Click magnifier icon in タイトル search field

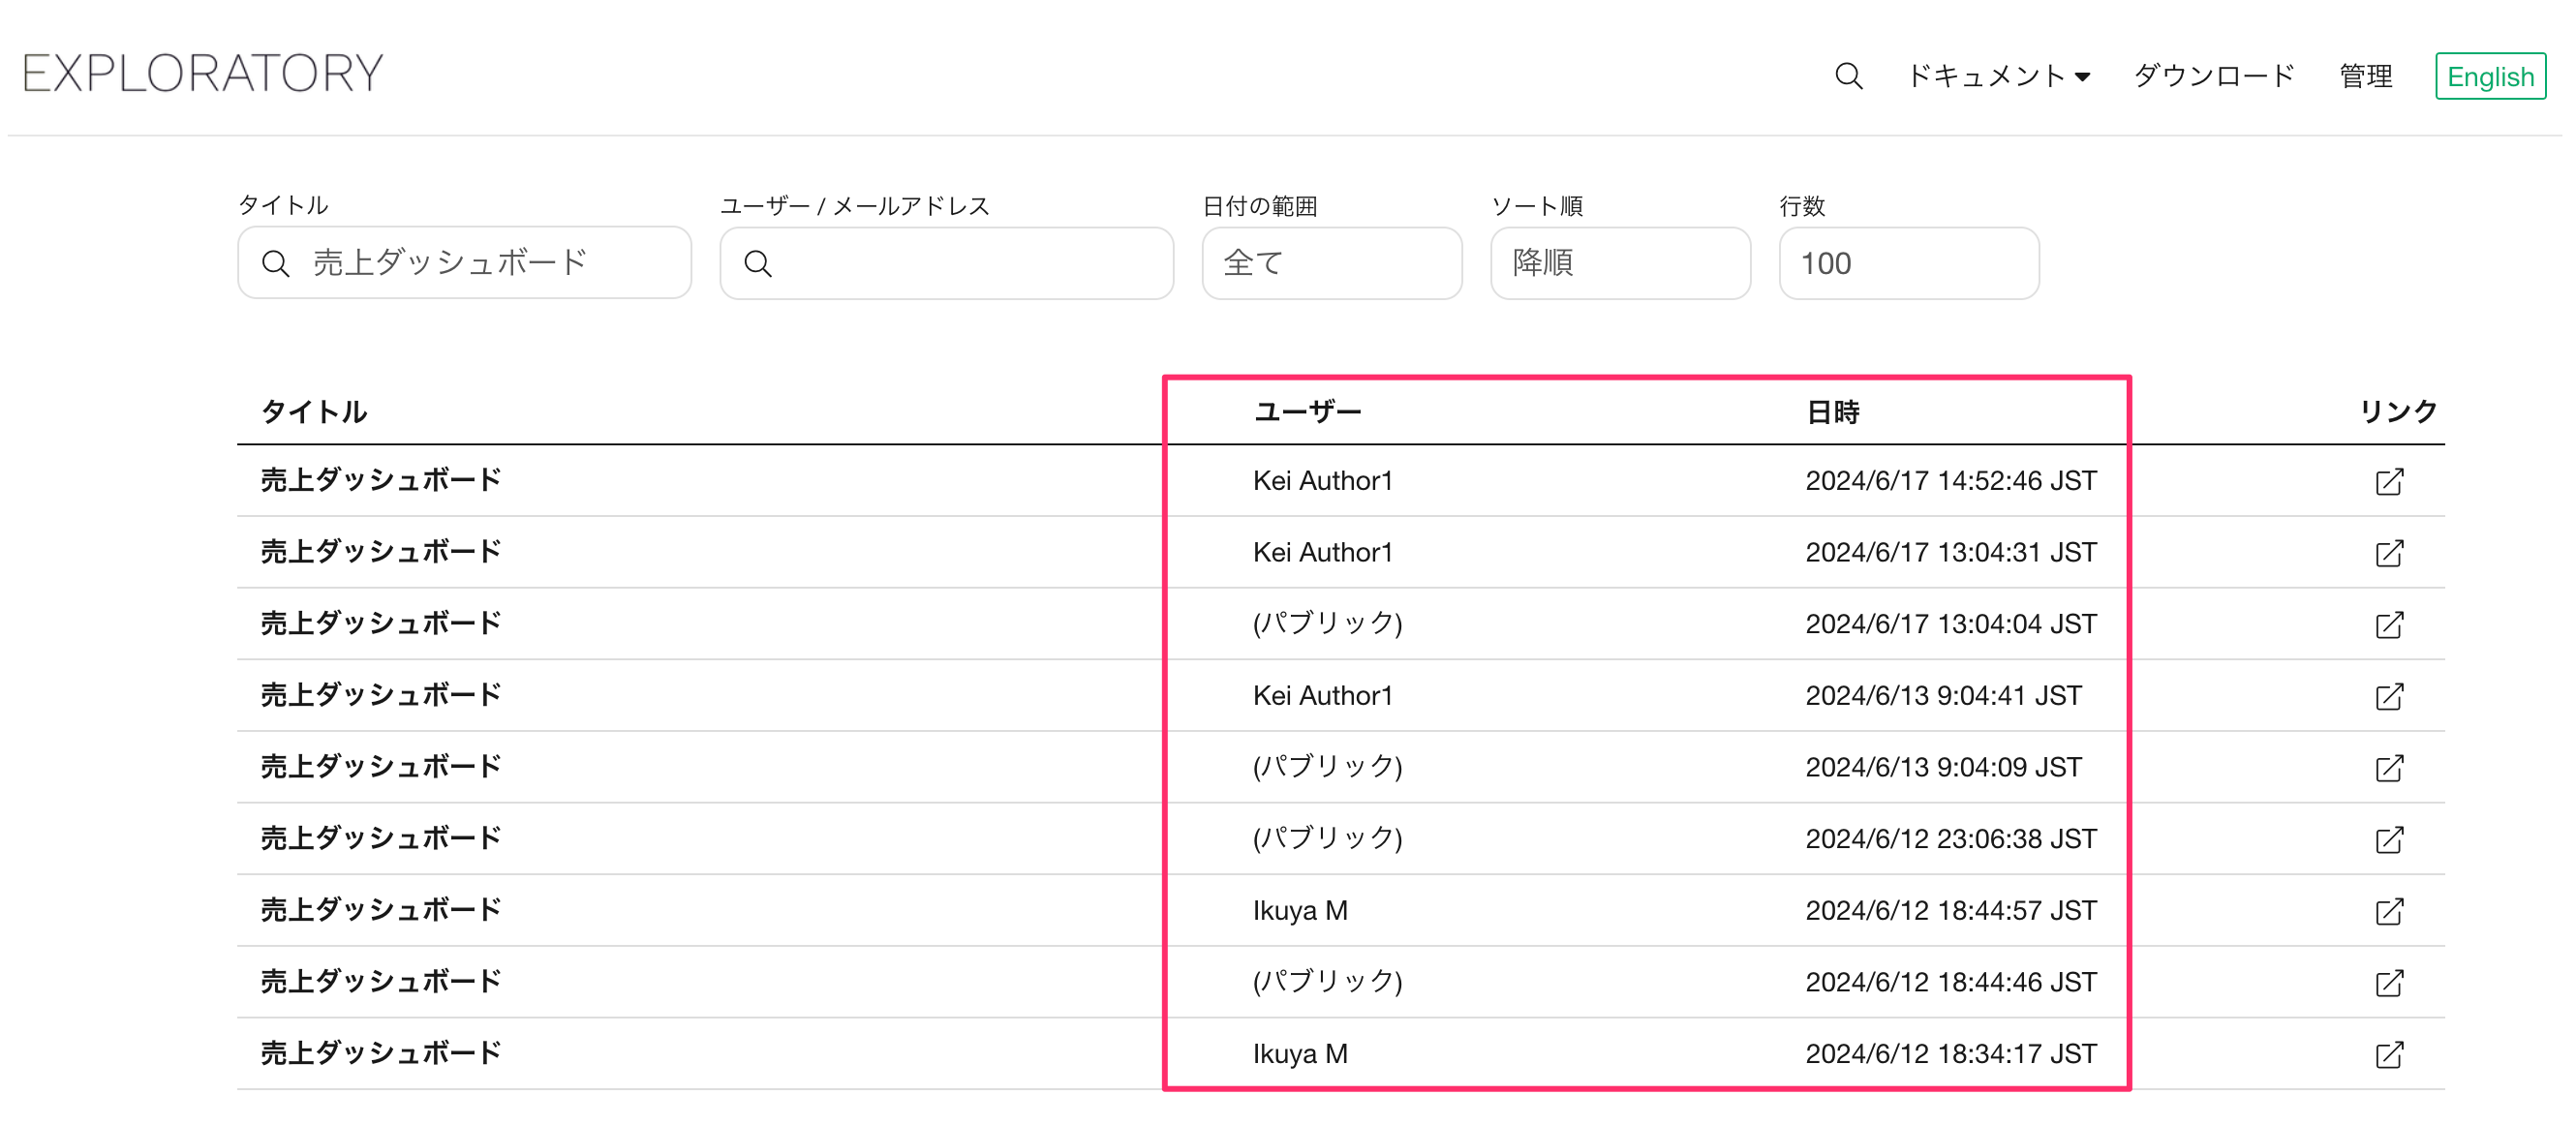(x=275, y=264)
